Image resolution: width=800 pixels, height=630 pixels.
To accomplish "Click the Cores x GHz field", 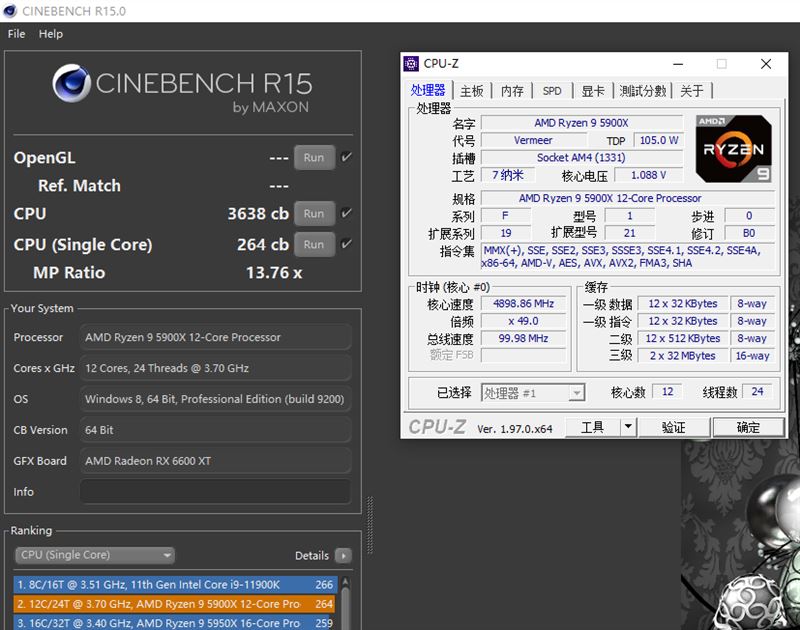I will click(215, 368).
